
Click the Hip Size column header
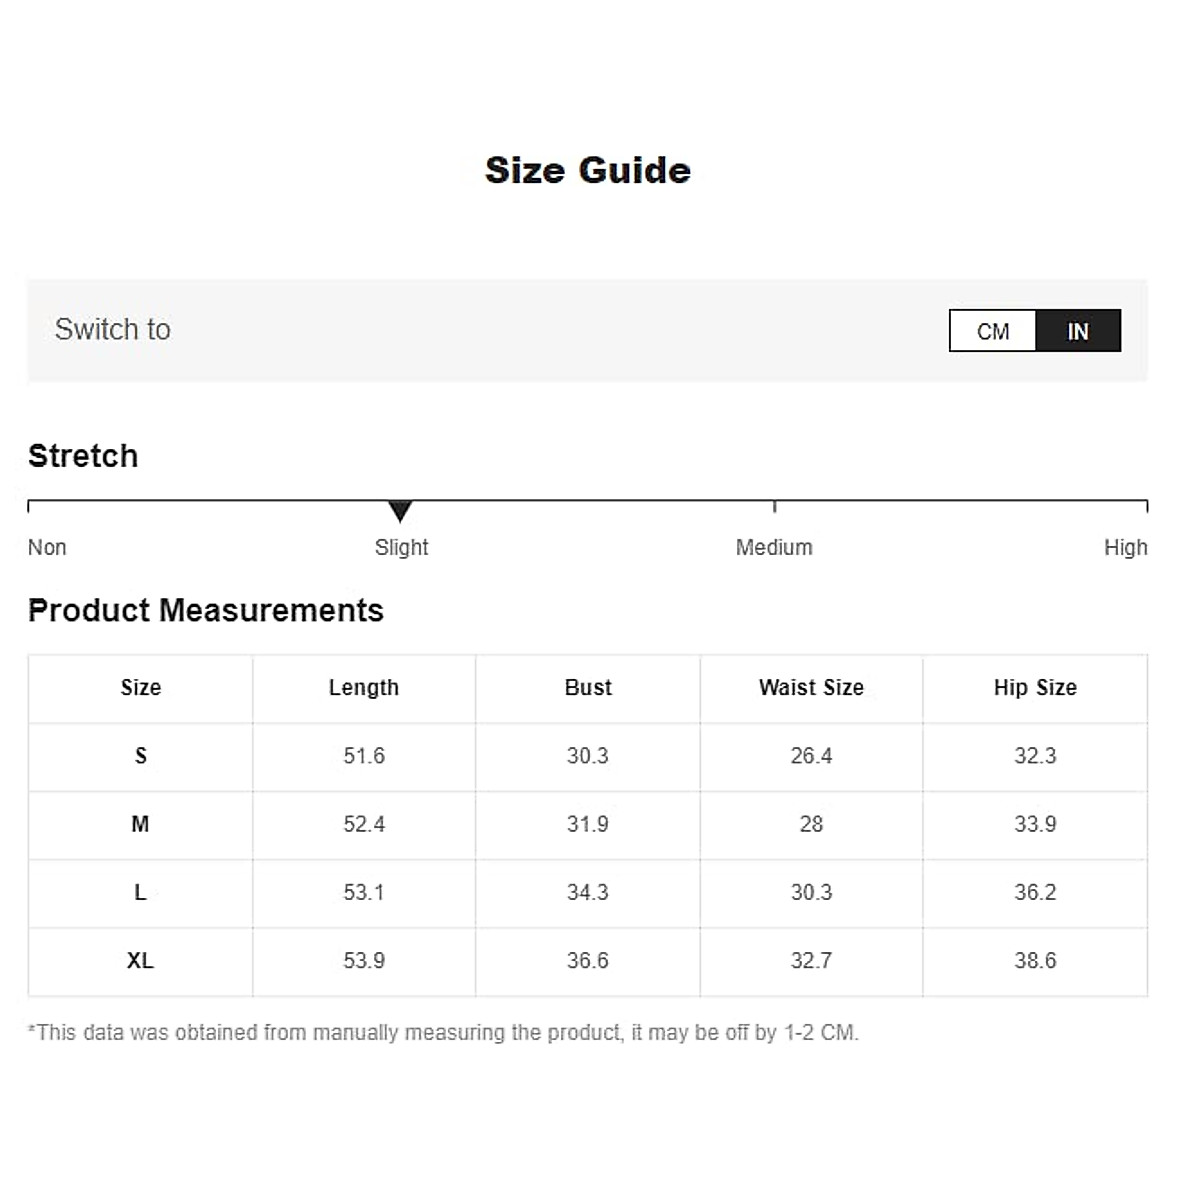[x=1035, y=688]
